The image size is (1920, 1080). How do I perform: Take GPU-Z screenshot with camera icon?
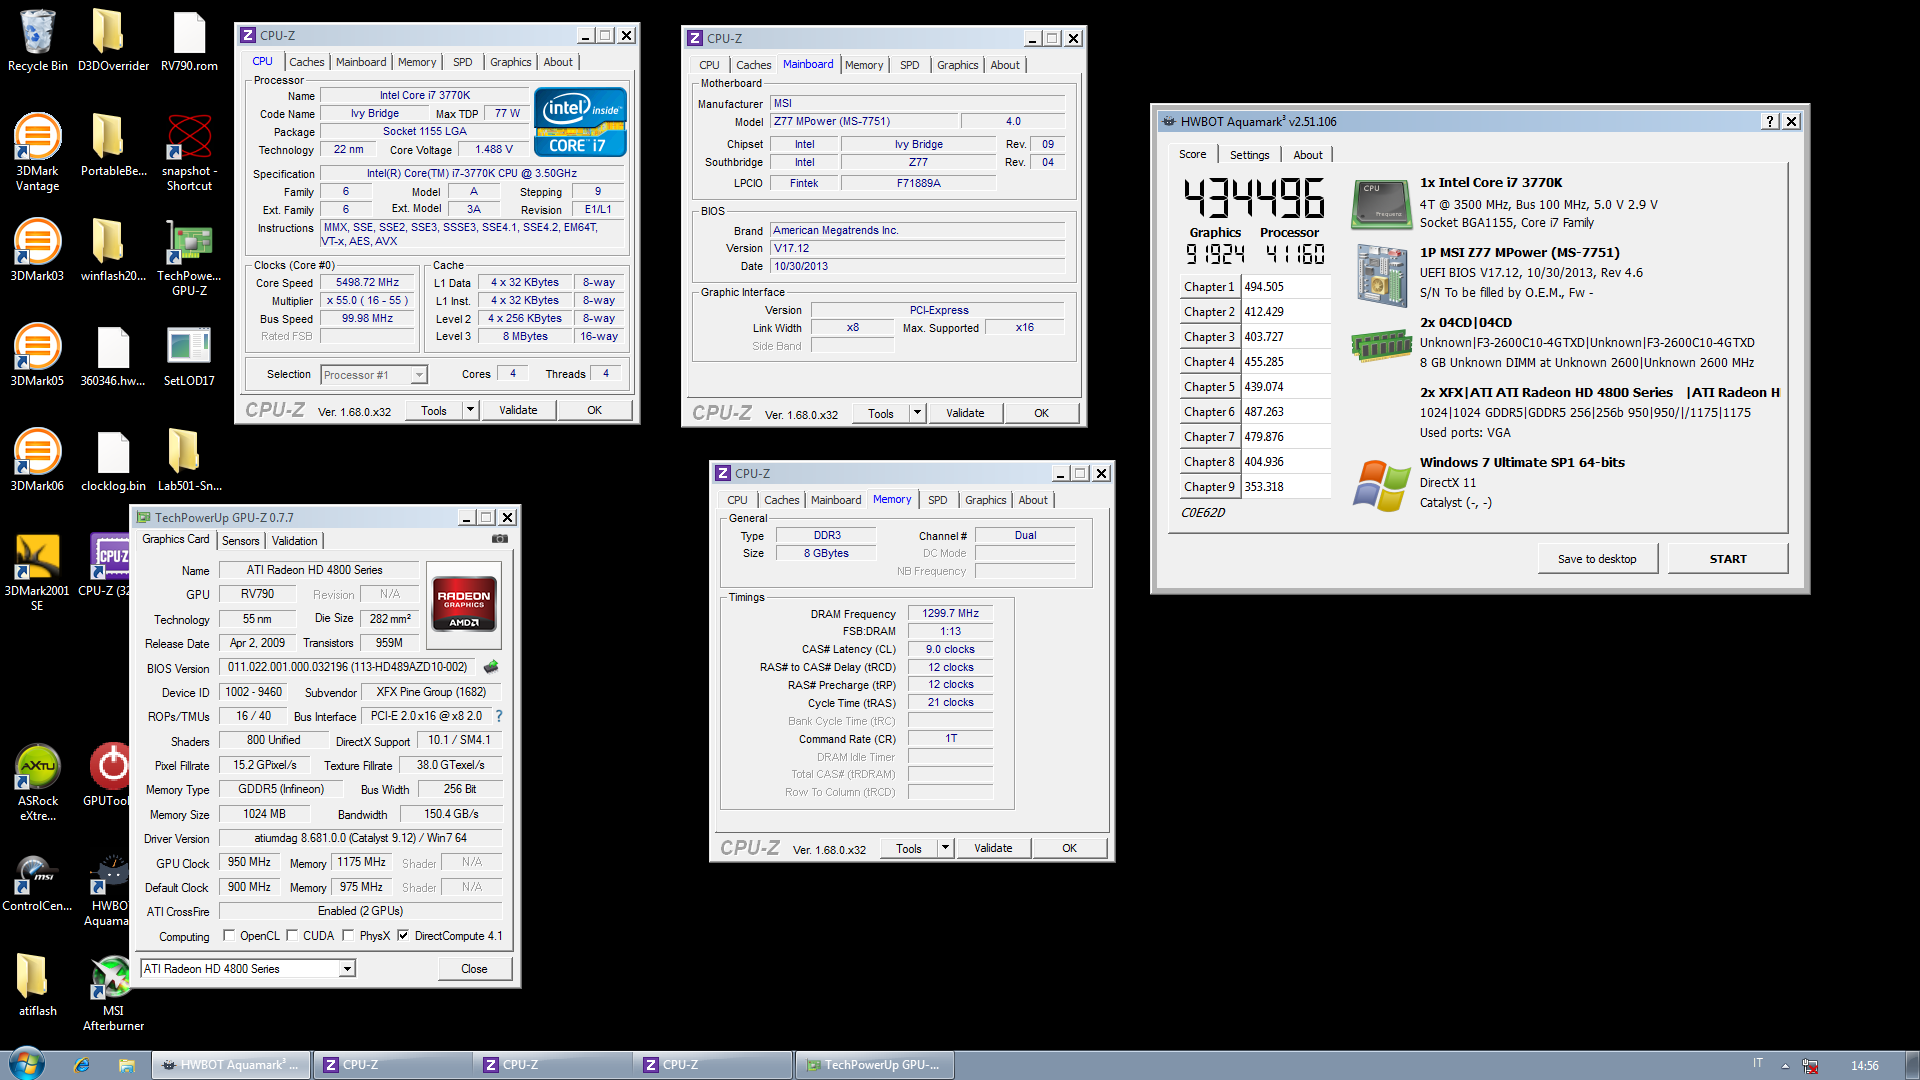(500, 539)
